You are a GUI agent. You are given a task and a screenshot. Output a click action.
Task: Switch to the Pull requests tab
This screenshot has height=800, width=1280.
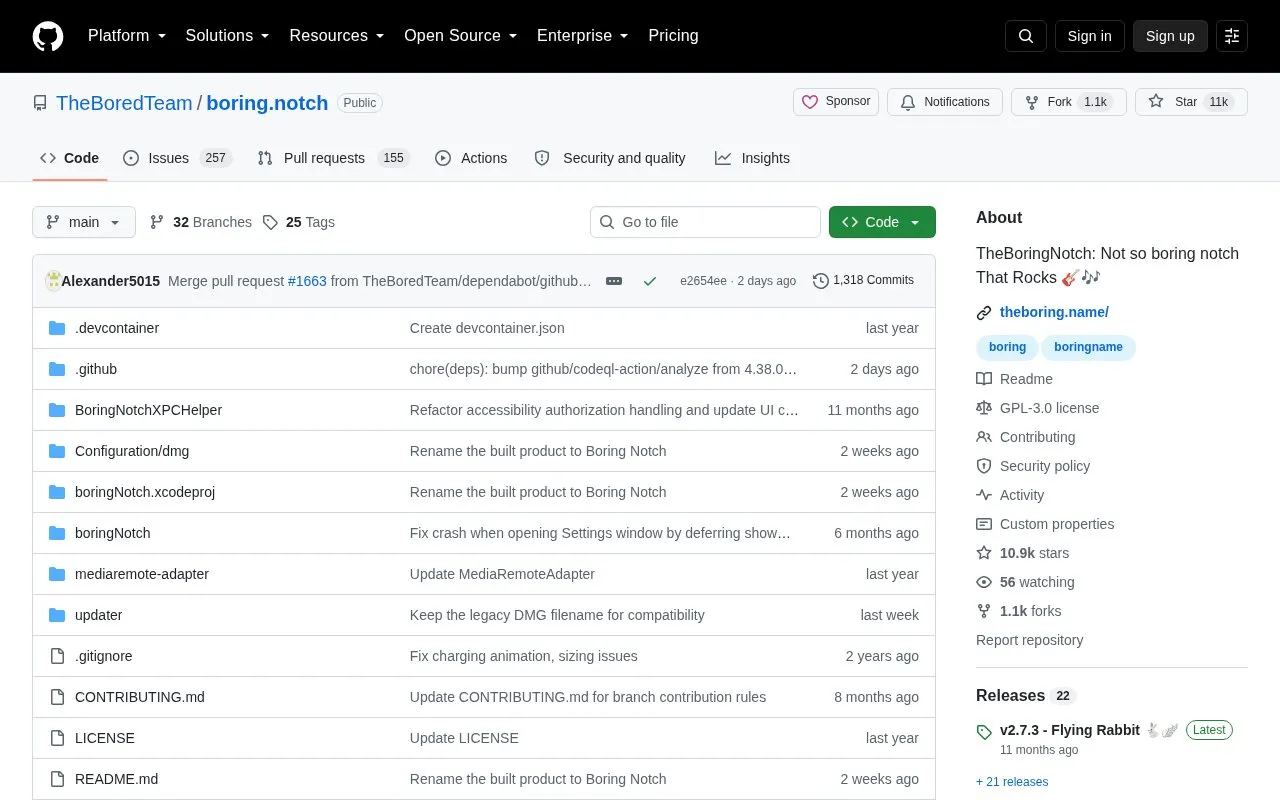(x=333, y=158)
